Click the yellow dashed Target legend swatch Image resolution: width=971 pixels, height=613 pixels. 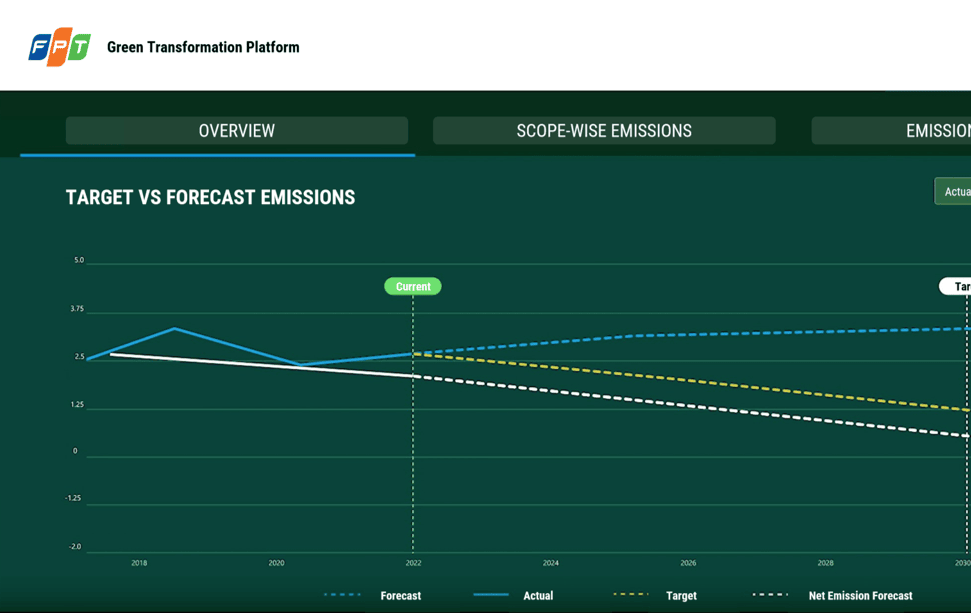pyautogui.click(x=630, y=595)
